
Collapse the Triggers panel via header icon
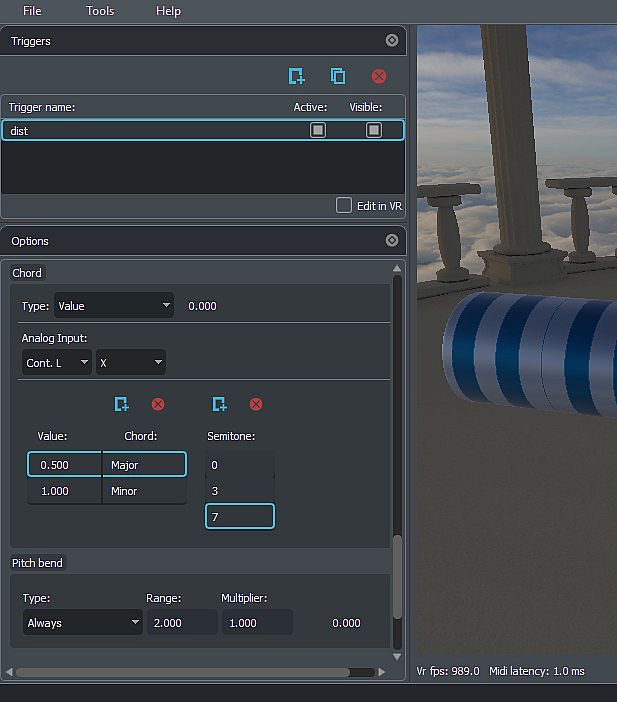392,41
